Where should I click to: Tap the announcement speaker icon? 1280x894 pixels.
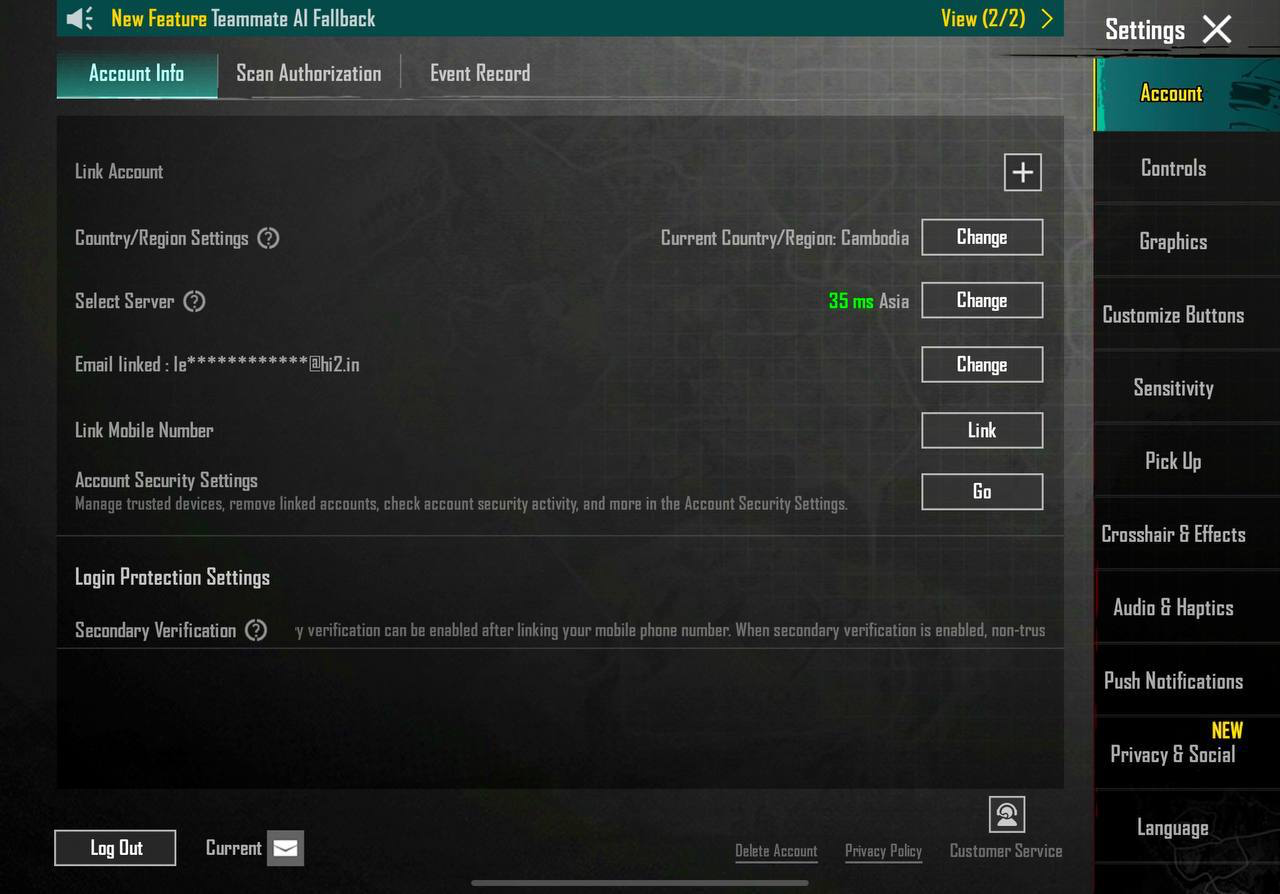80,18
